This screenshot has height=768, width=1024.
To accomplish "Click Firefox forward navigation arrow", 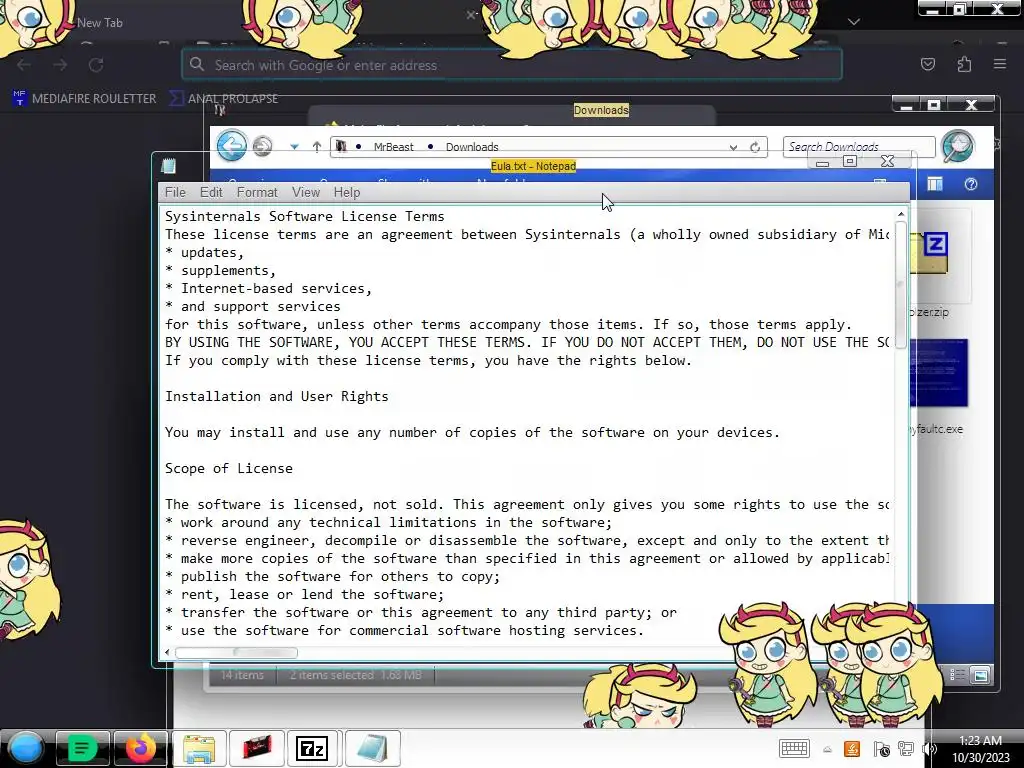I will click(x=60, y=65).
